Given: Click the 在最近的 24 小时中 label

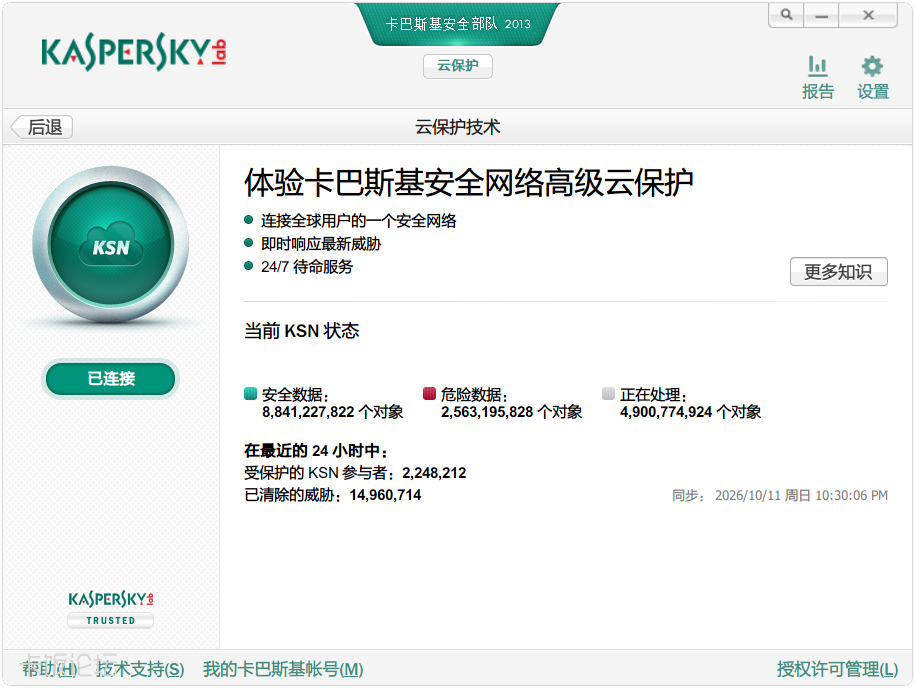Looking at the screenshot, I should click(316, 450).
